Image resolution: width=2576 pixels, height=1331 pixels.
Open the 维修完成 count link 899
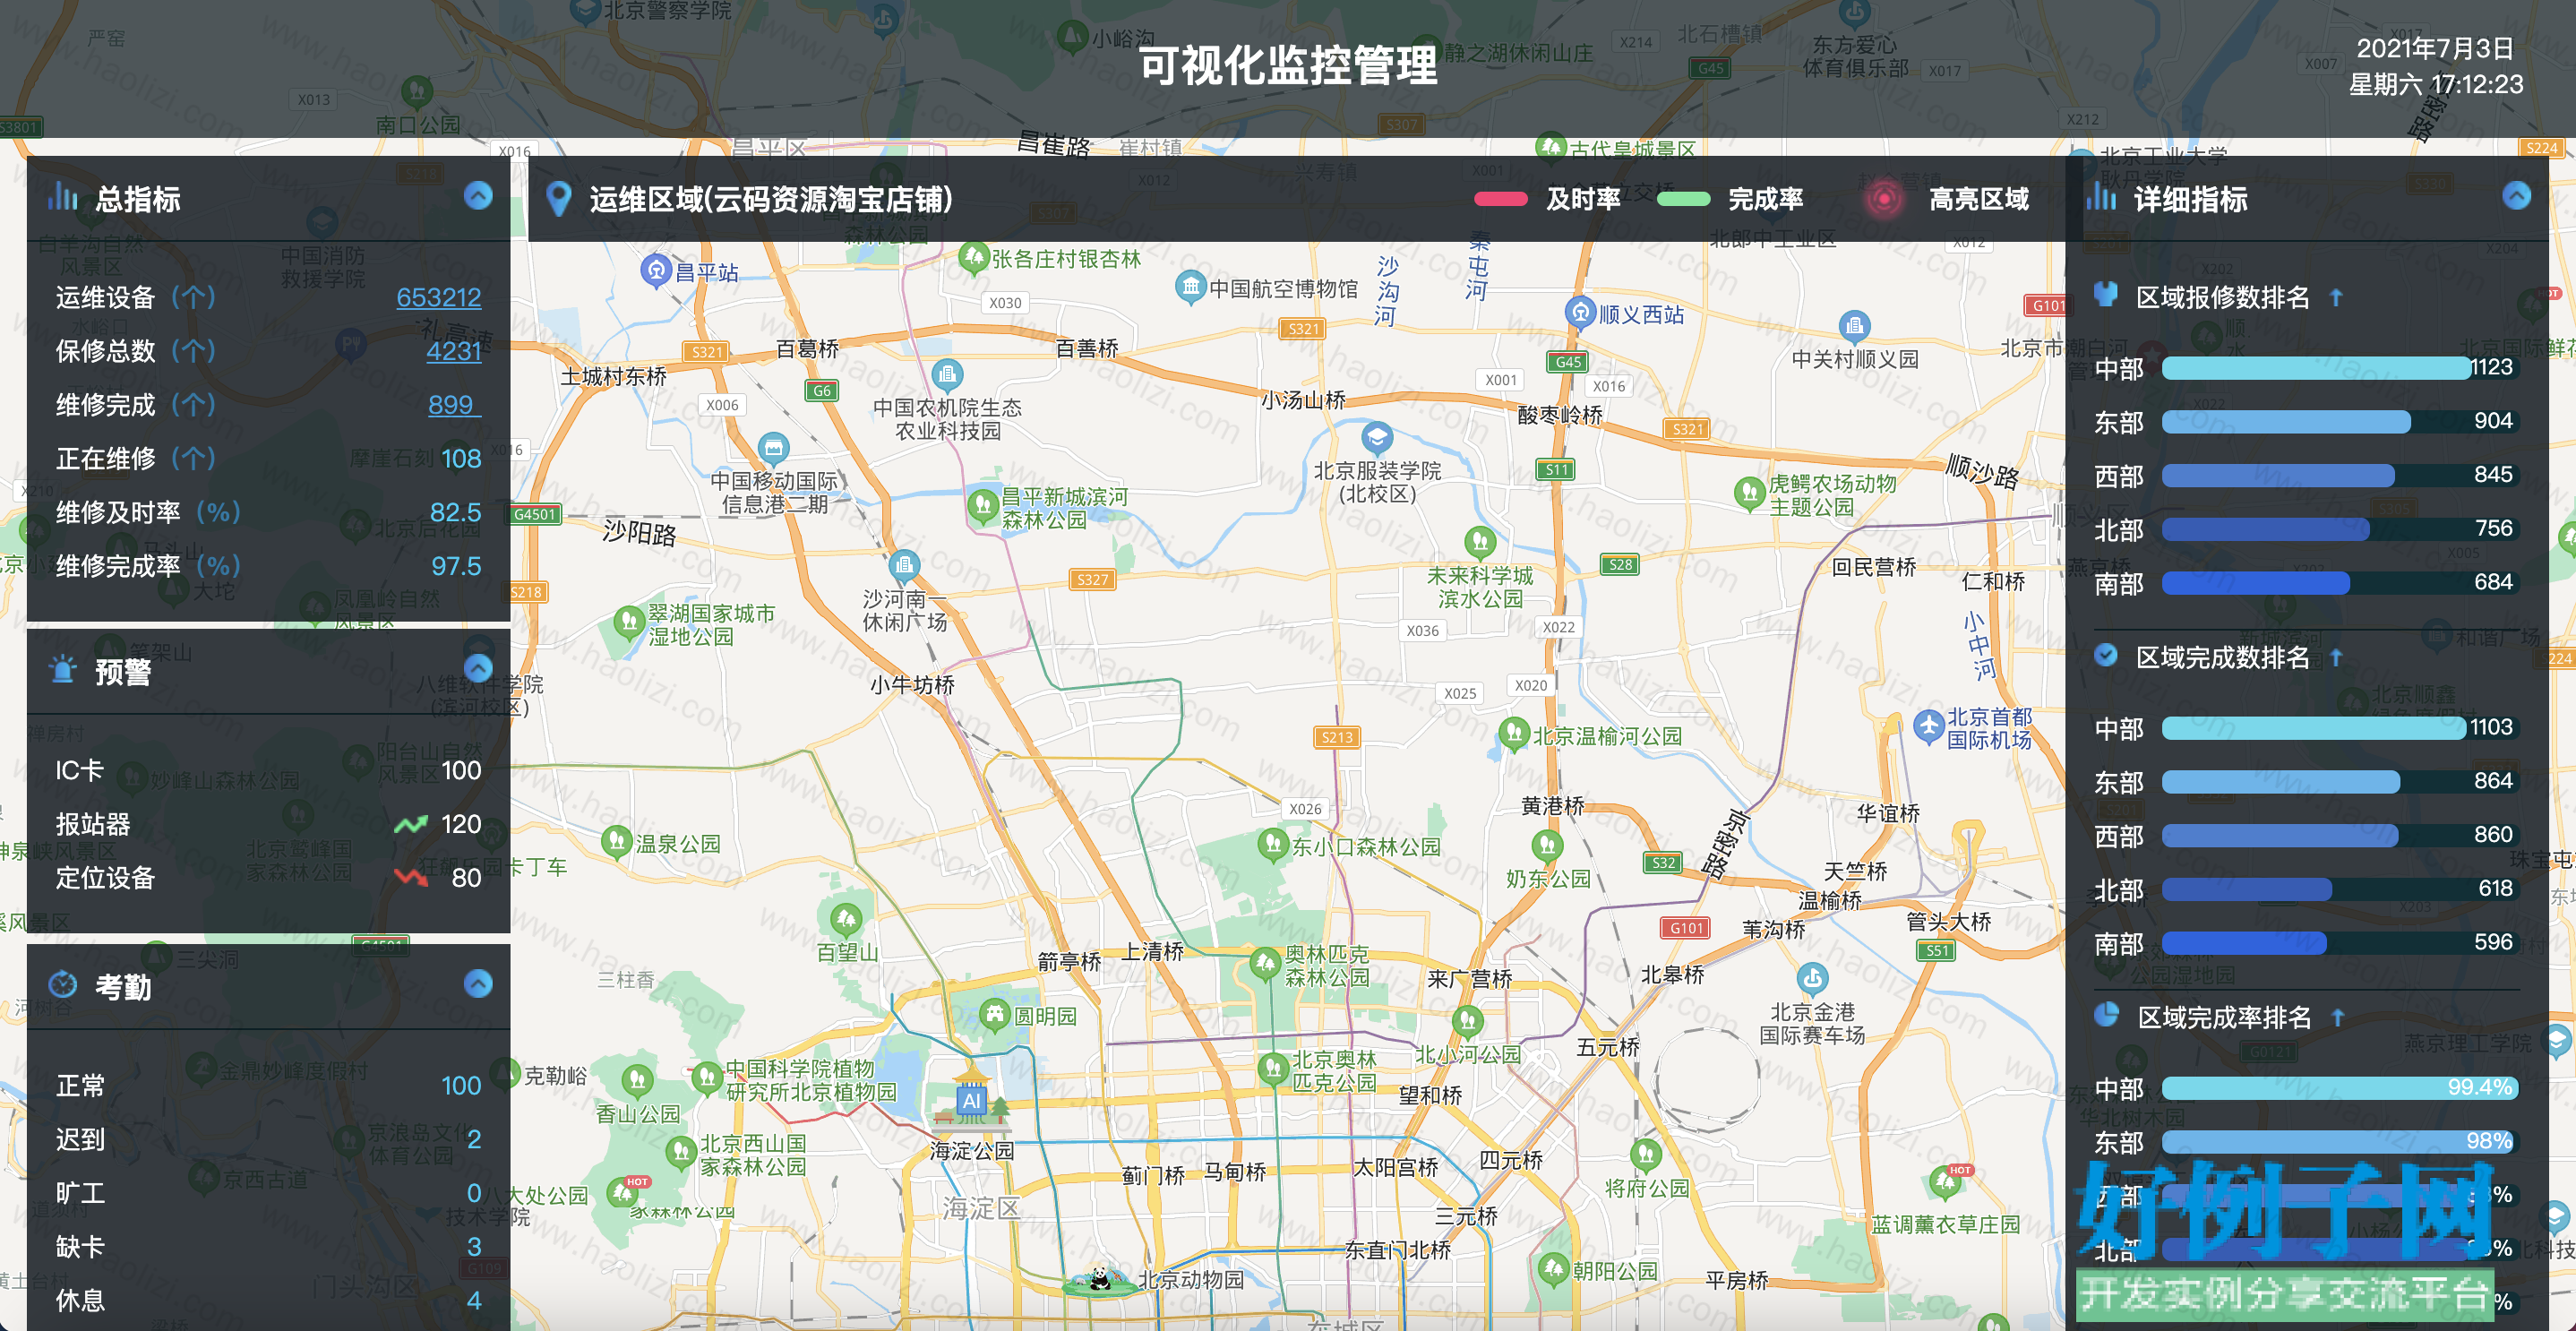point(454,405)
